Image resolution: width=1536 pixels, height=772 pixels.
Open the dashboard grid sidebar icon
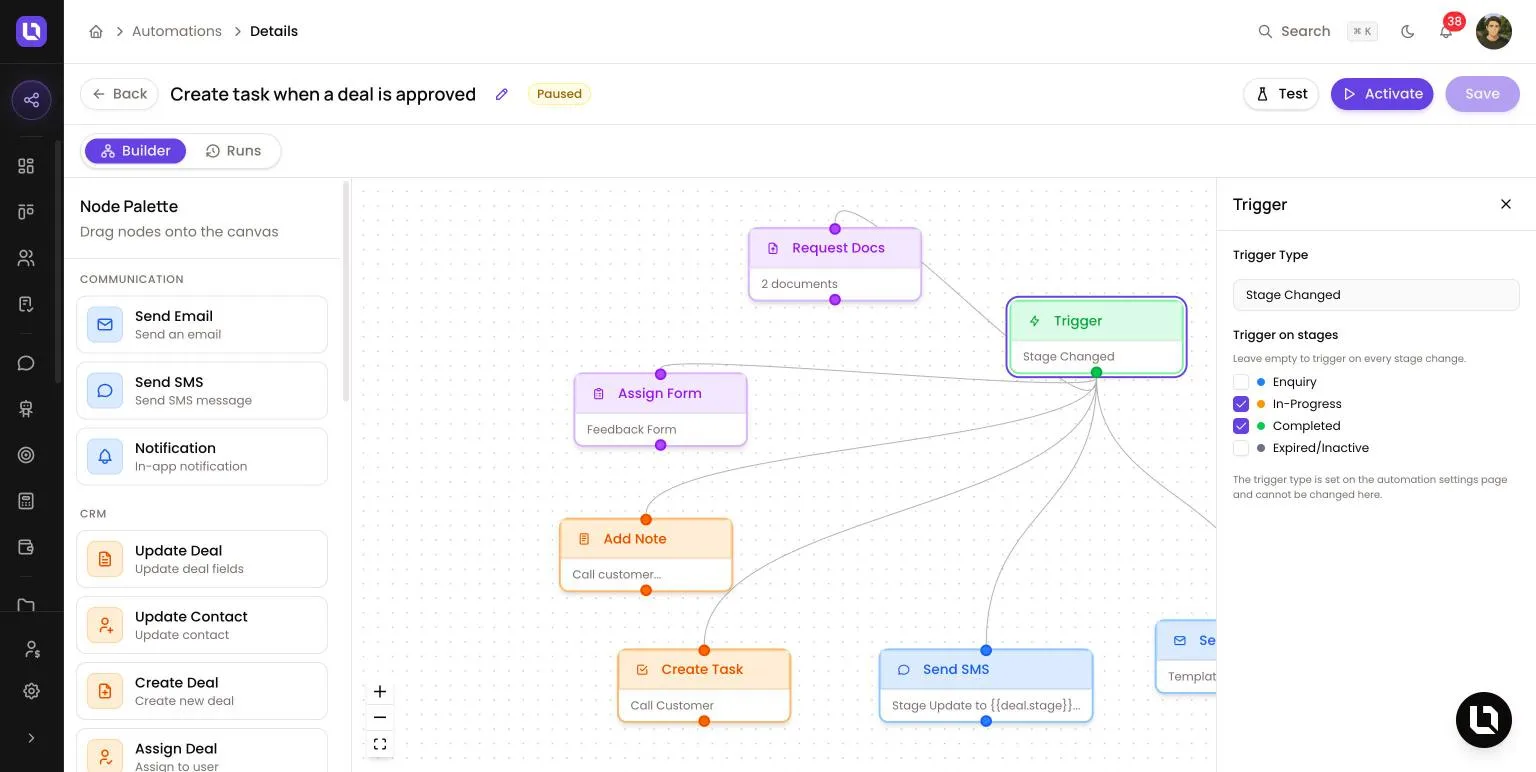[x=27, y=166]
